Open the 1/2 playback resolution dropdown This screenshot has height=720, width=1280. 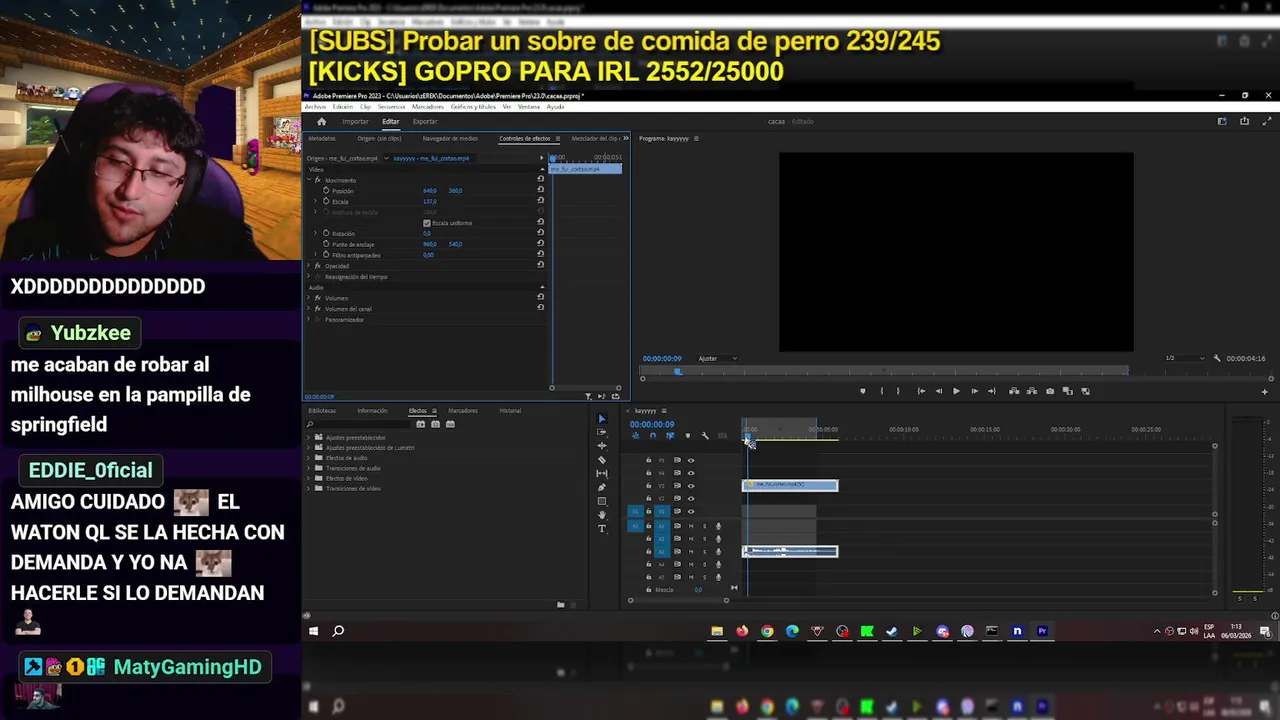(1184, 358)
